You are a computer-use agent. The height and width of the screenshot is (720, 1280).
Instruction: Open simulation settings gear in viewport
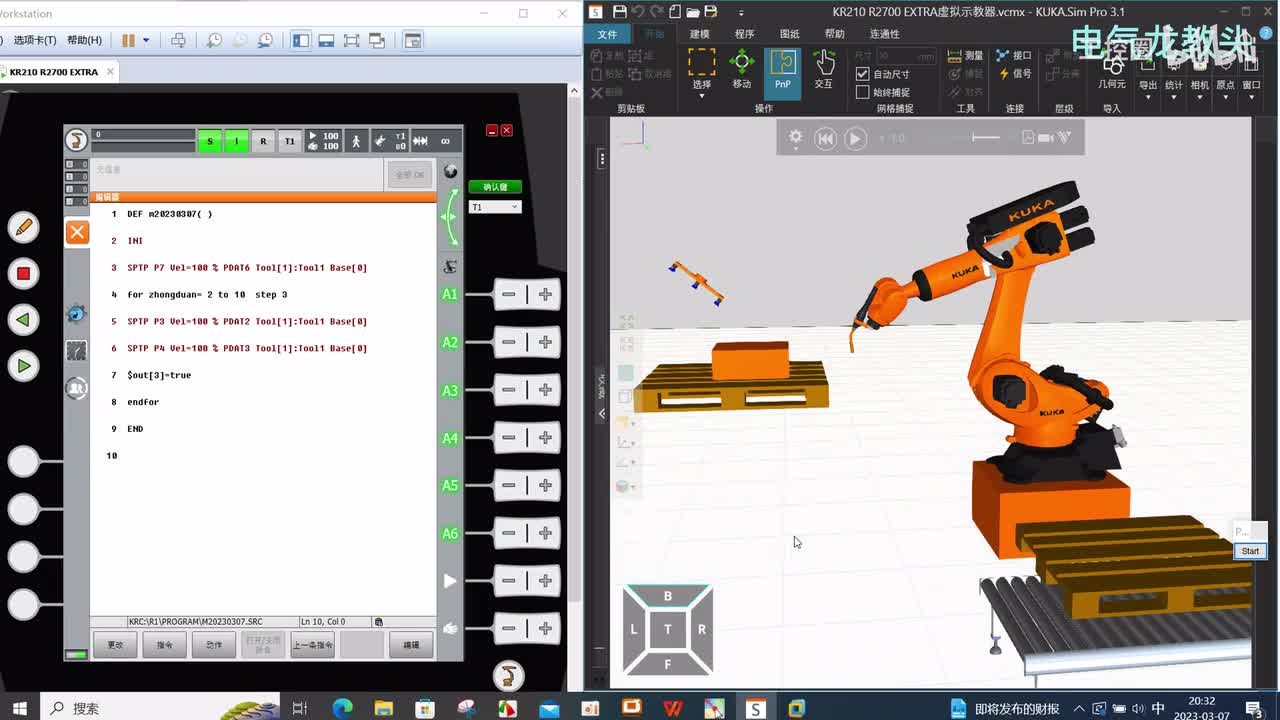(x=795, y=138)
